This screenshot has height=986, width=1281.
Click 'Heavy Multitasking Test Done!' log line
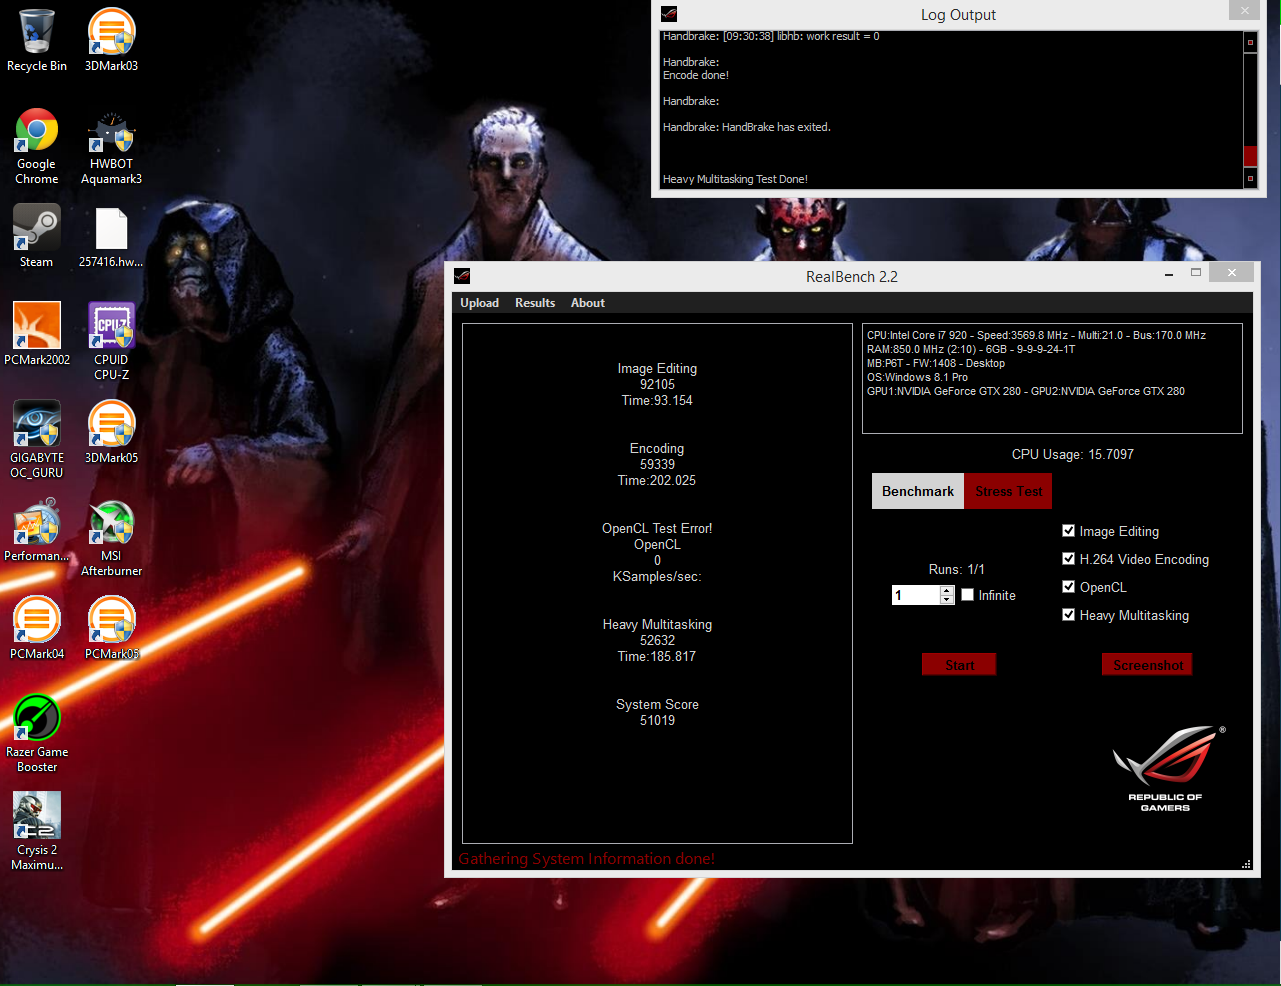click(x=735, y=179)
